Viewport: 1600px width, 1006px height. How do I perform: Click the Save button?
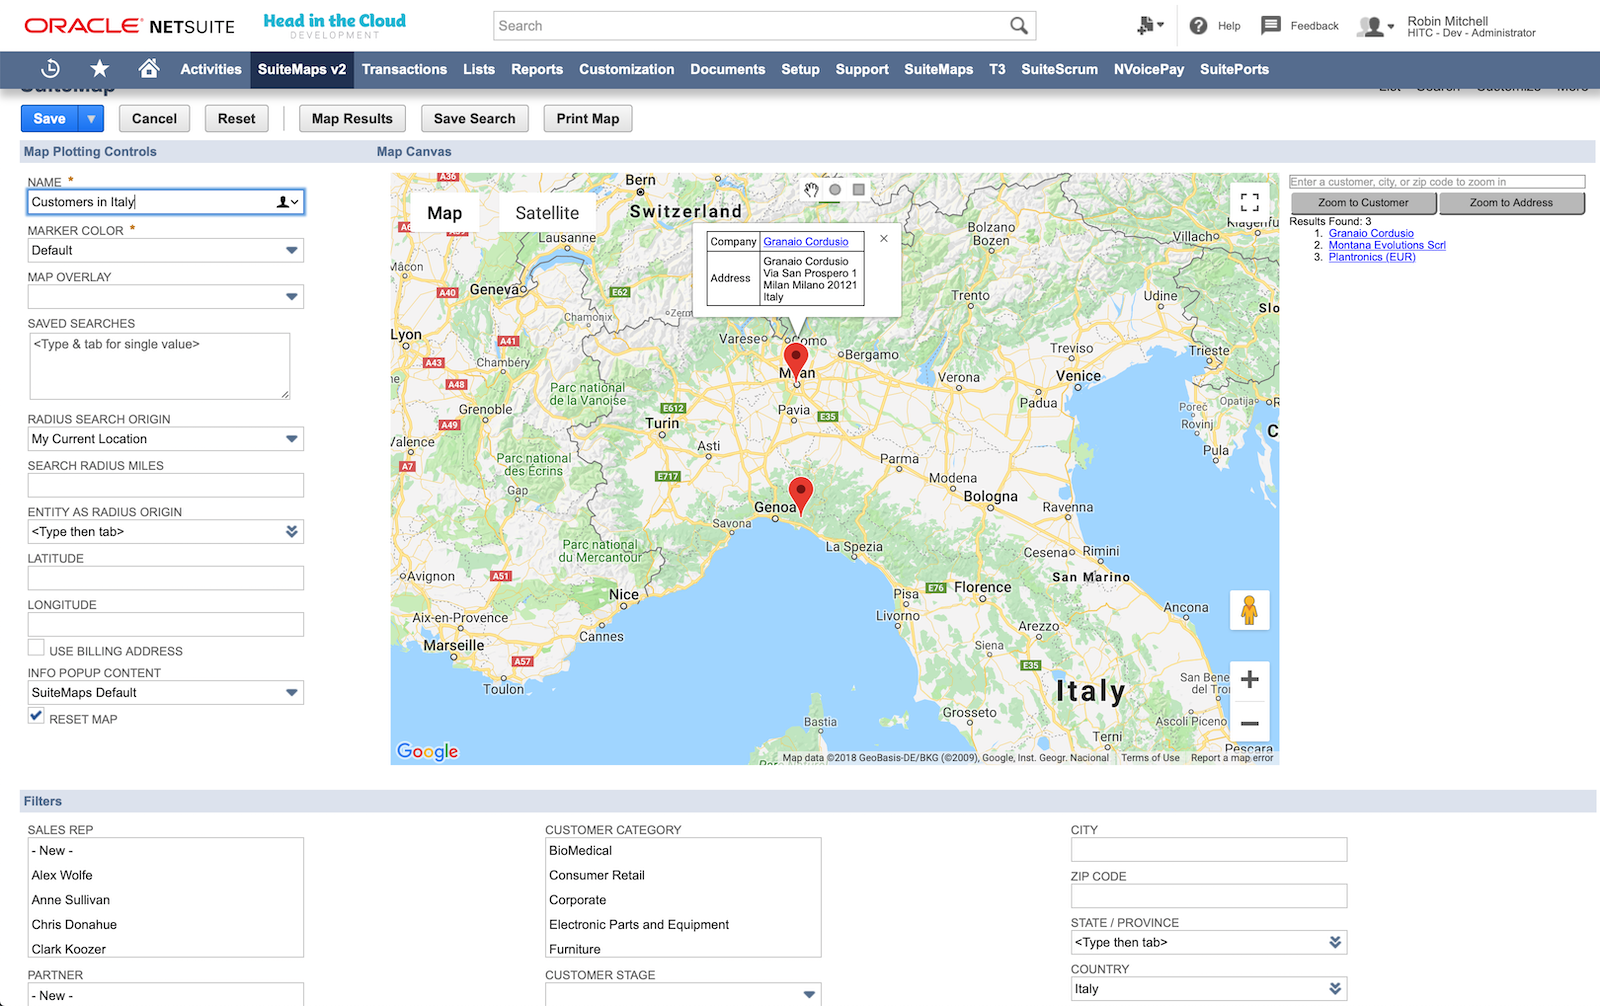[50, 118]
